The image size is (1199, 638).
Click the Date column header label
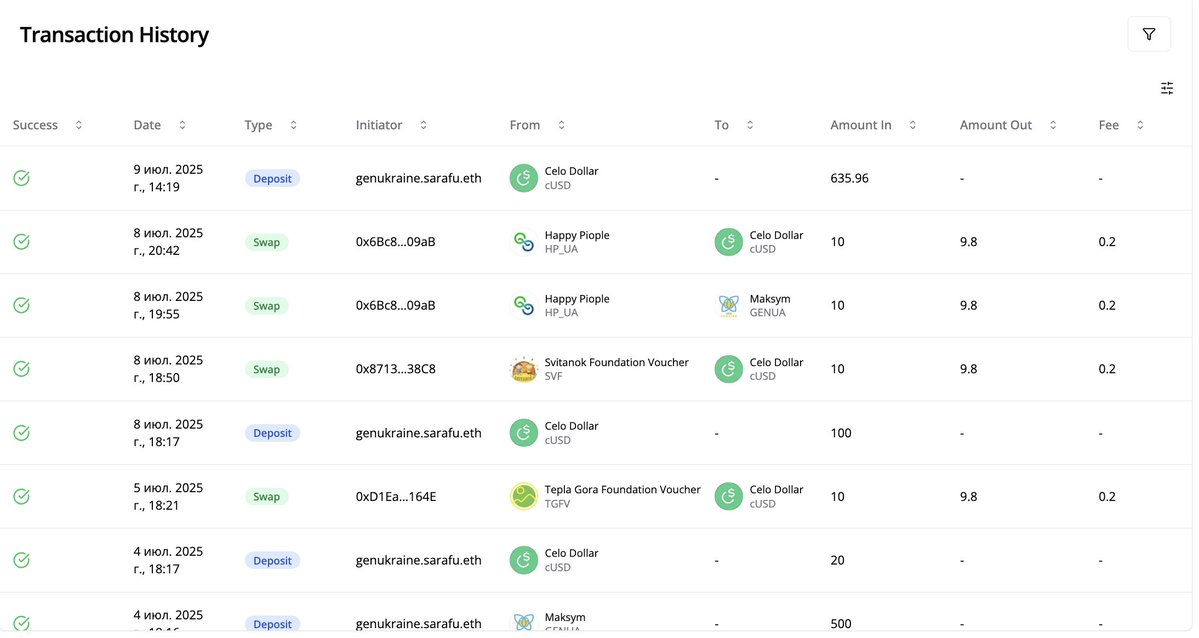(147, 125)
